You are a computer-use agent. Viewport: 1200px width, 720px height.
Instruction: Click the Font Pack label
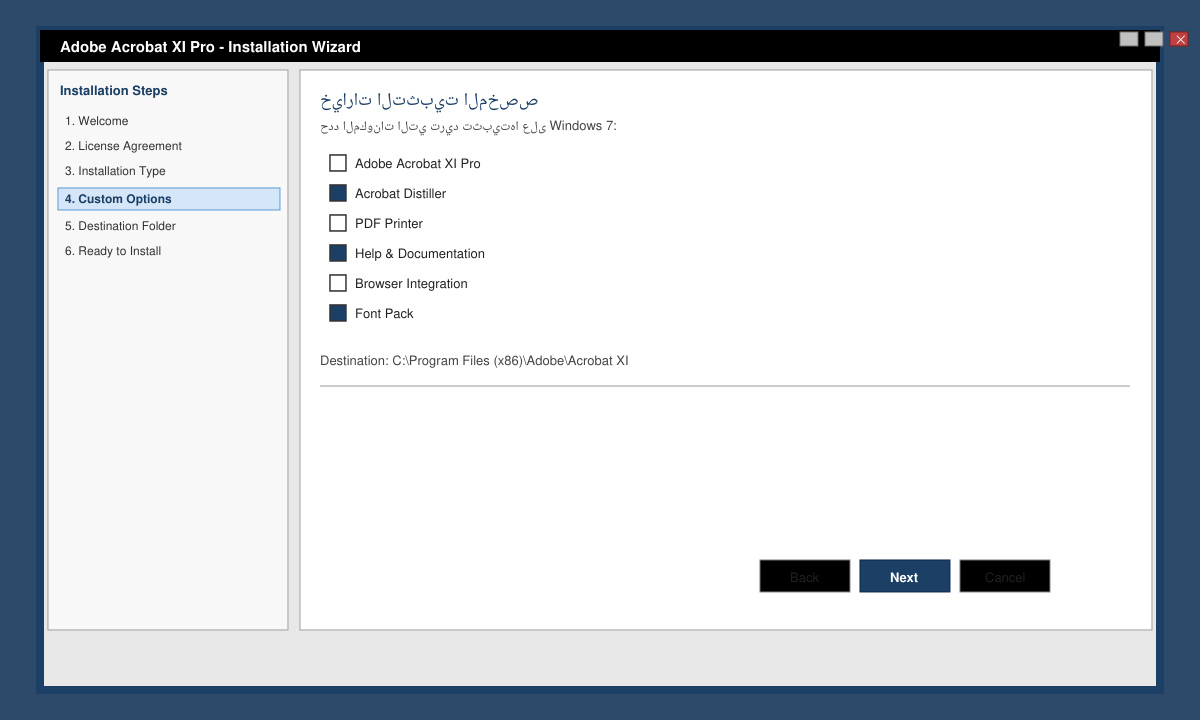click(x=384, y=314)
